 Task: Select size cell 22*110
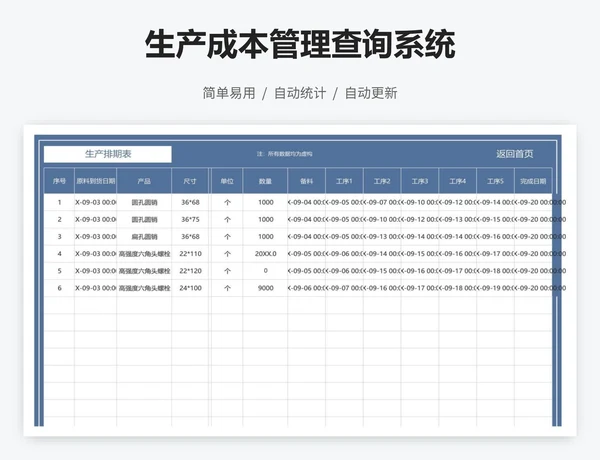190,254
